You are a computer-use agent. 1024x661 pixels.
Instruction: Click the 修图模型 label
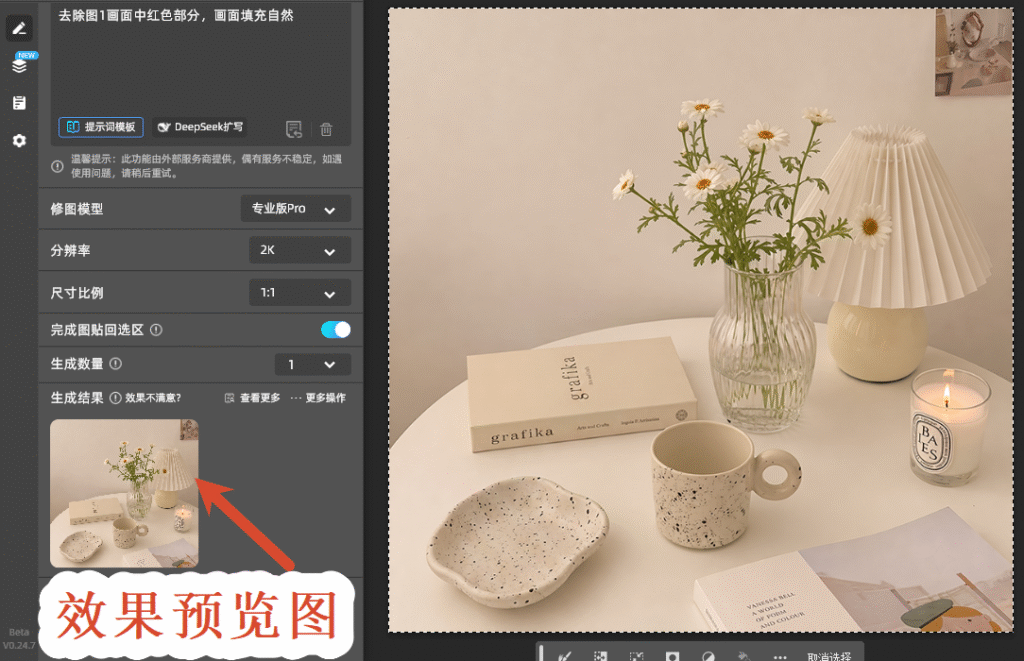(x=77, y=209)
